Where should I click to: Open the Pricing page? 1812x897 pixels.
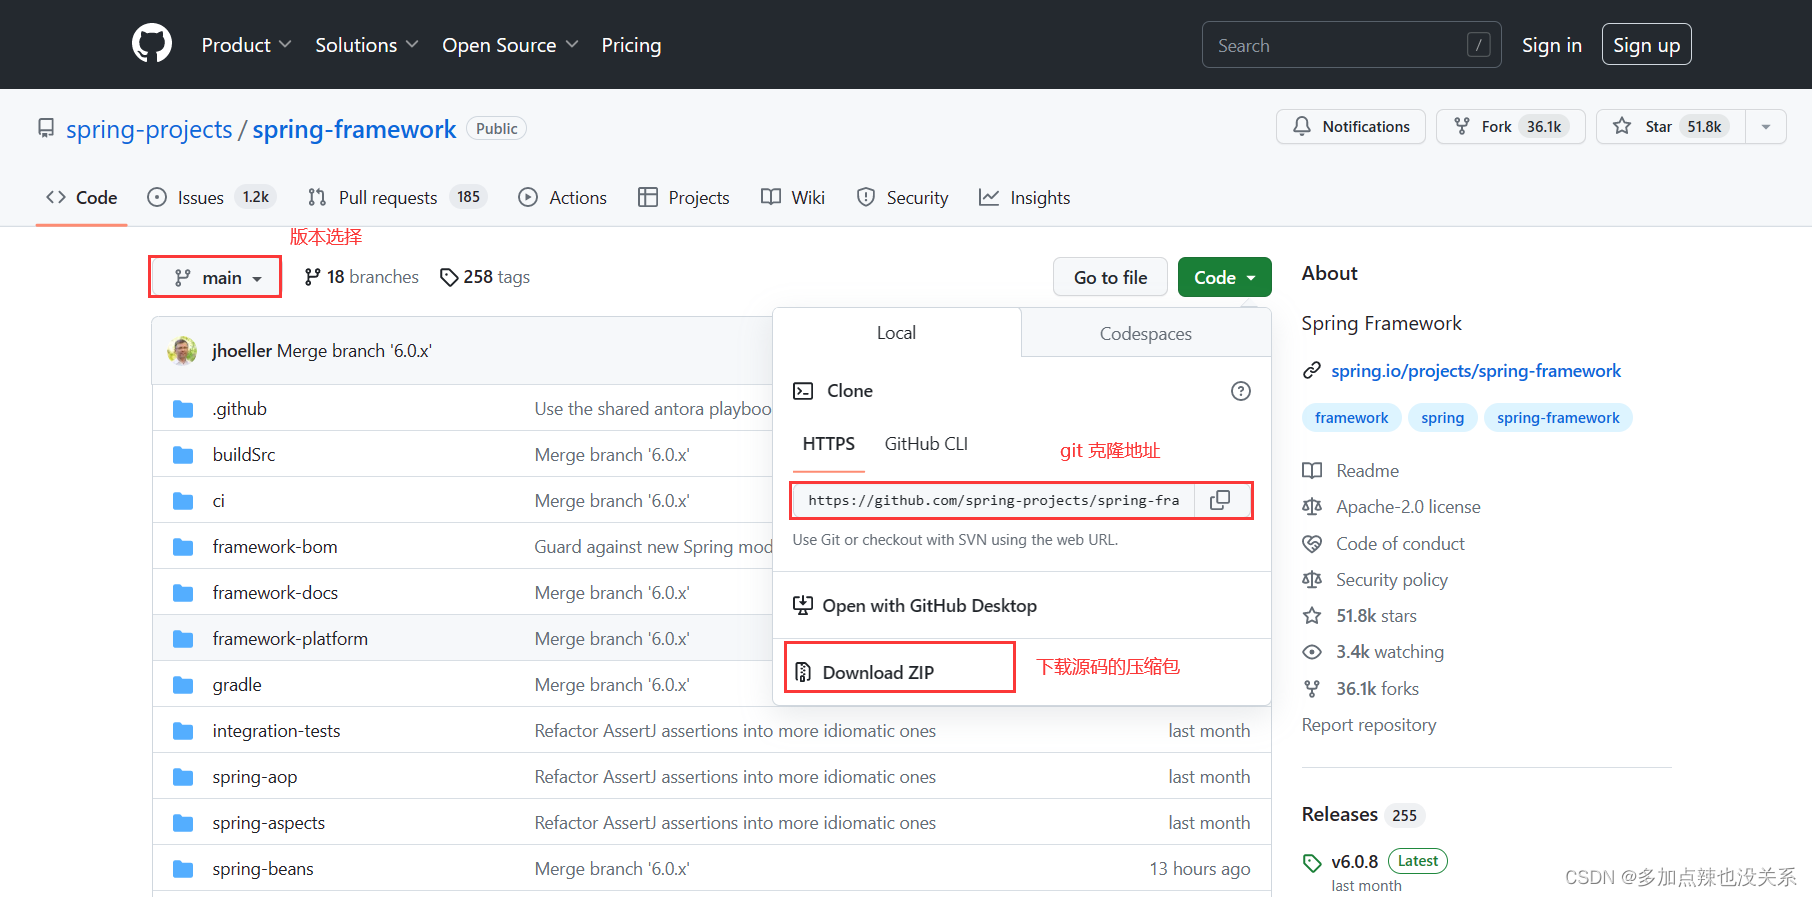[x=631, y=45]
